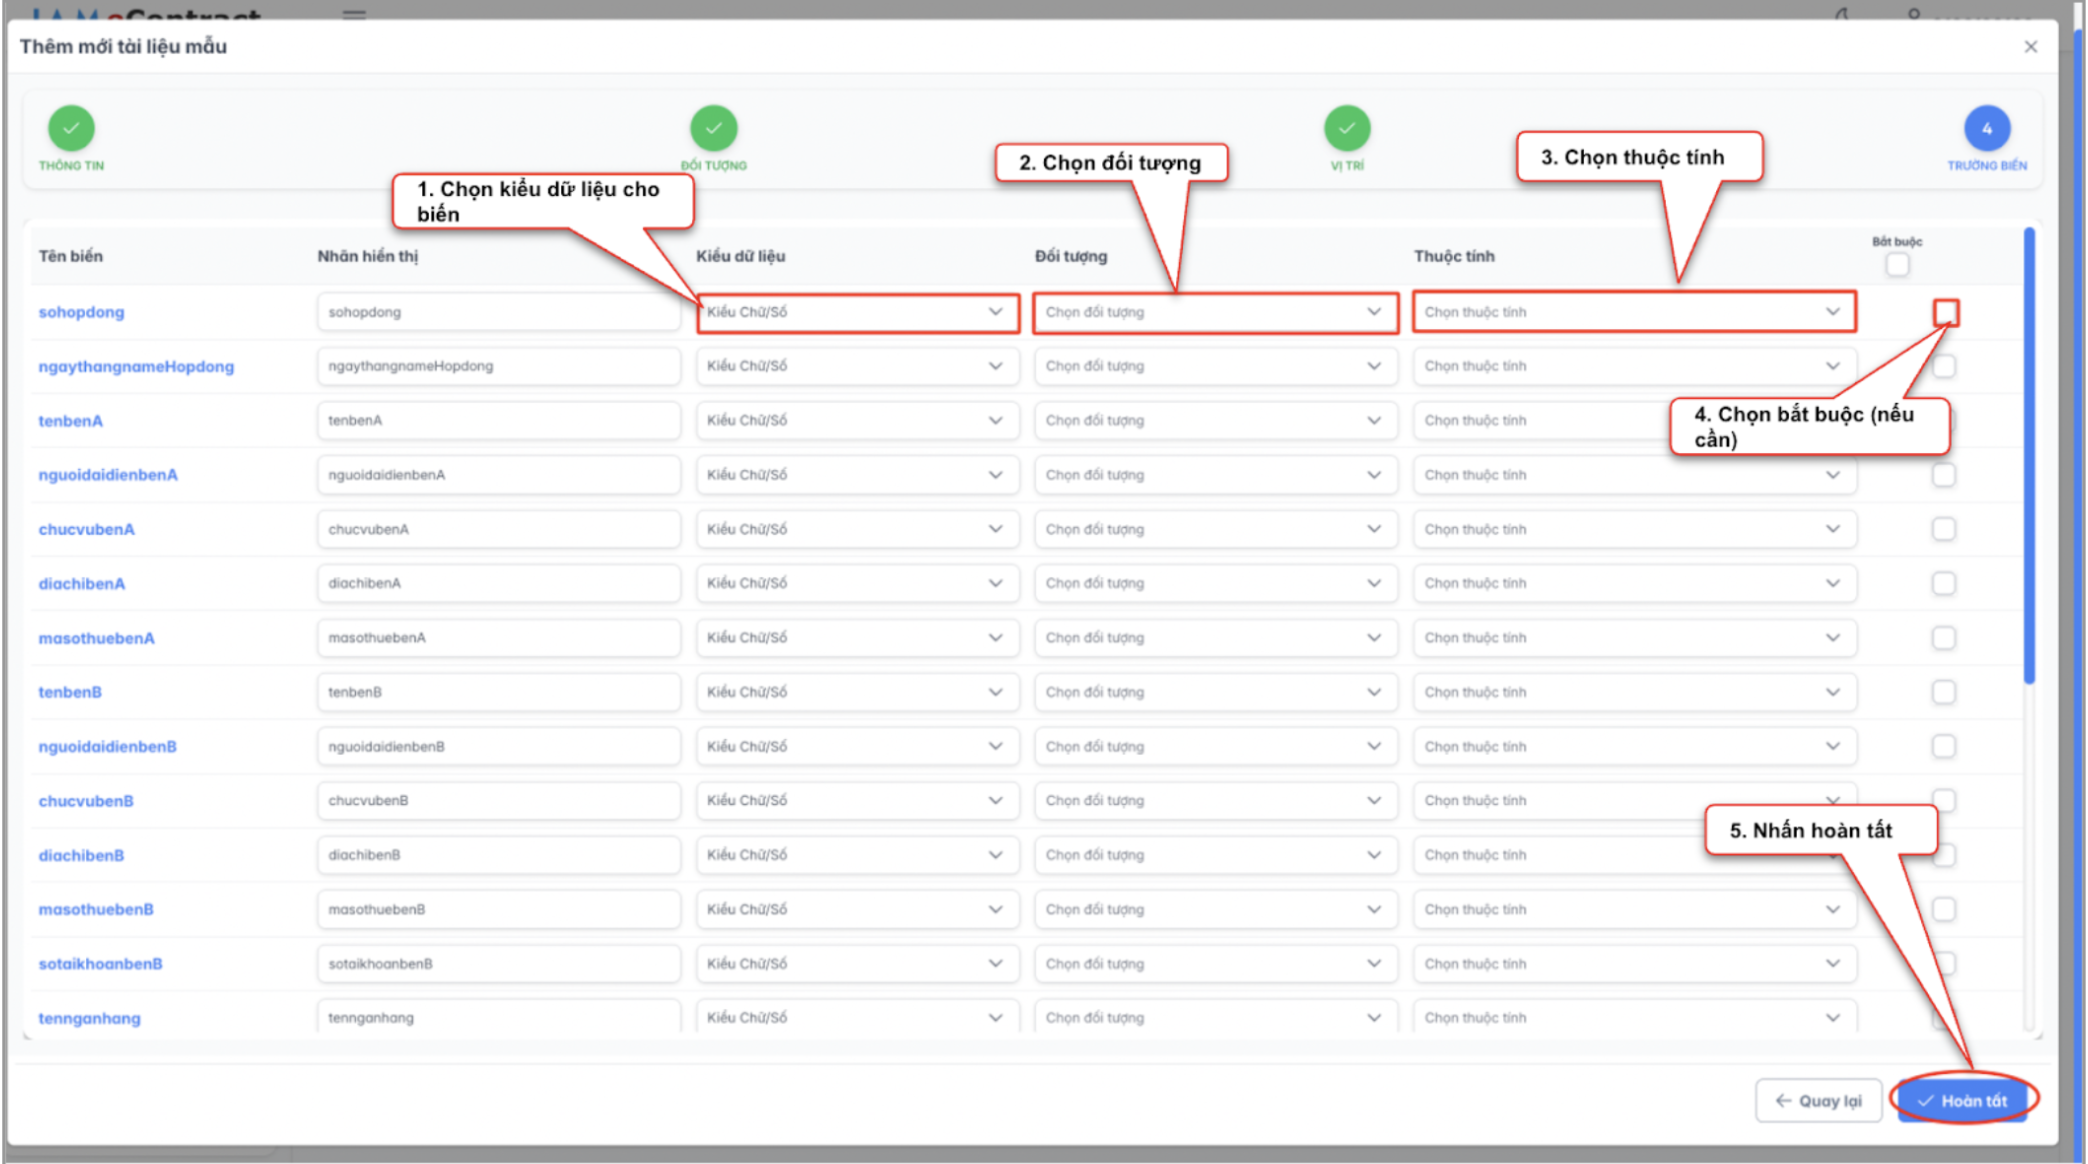The image size is (2088, 1164).
Task: Open sohopdong Chọn thuộc tính dropdown
Action: point(1620,312)
